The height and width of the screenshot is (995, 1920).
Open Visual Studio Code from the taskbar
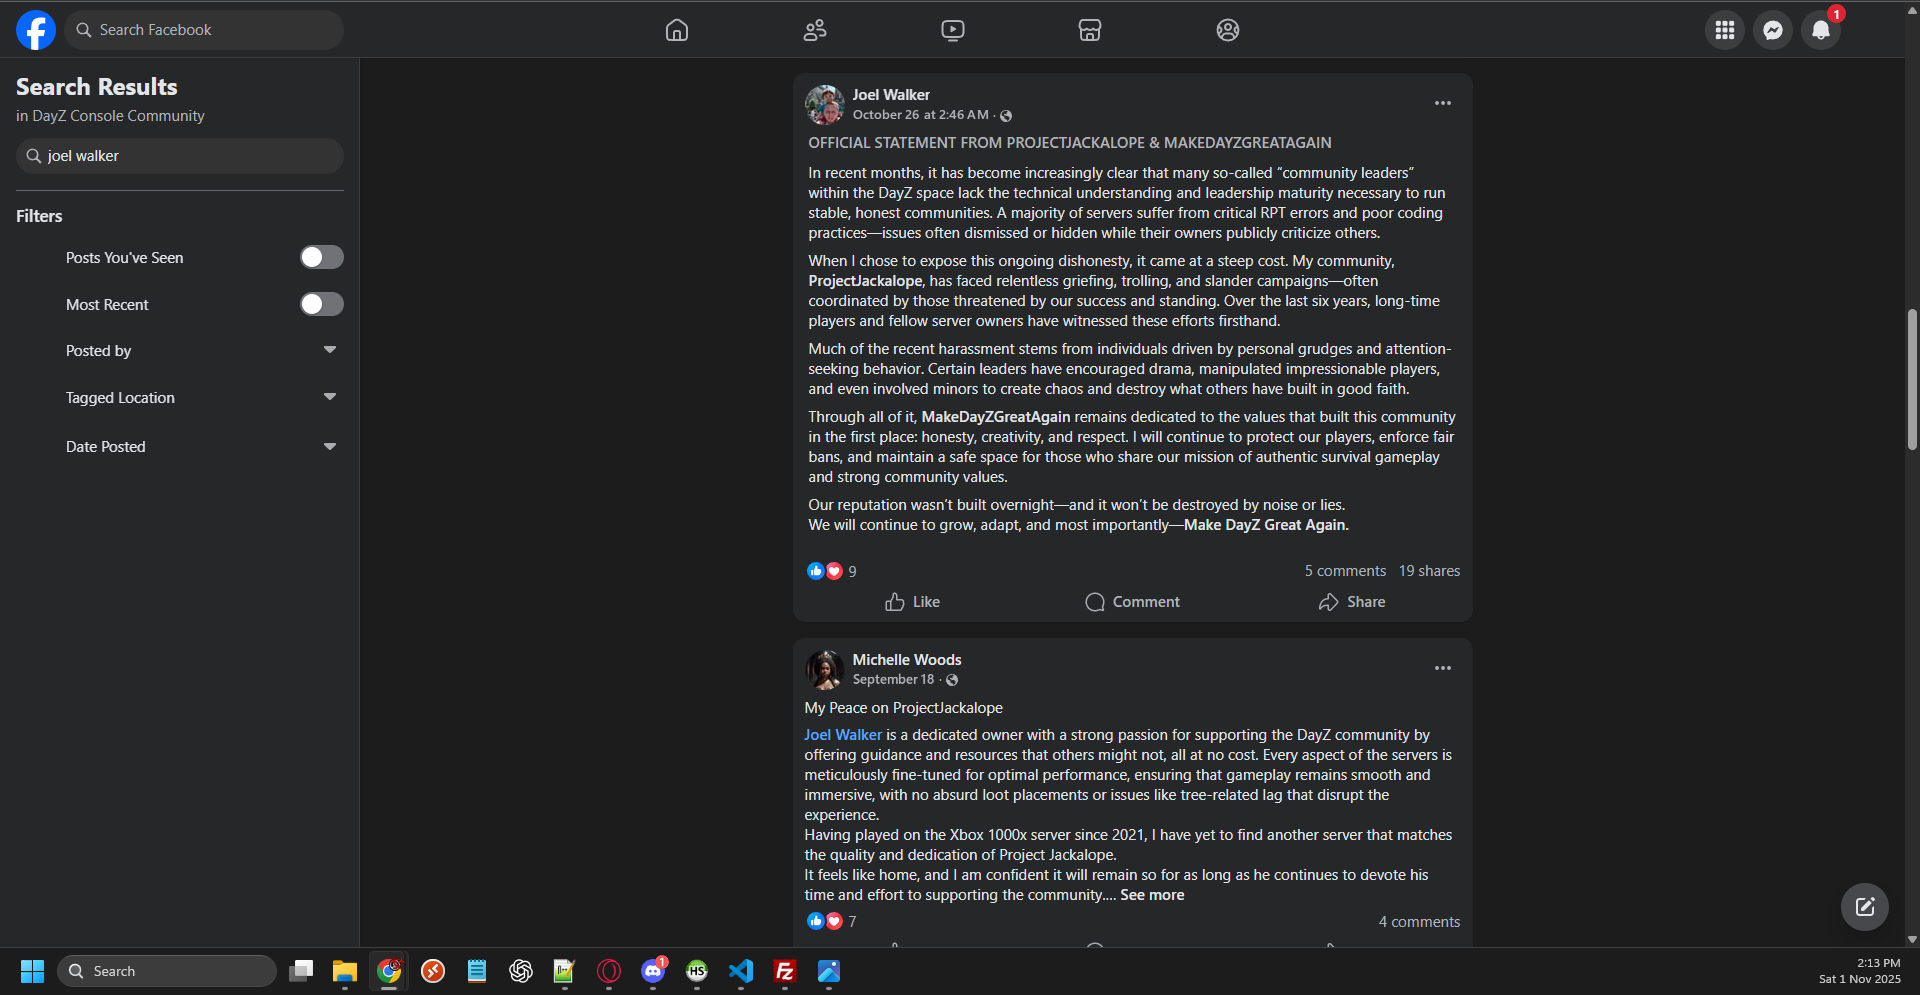click(741, 971)
